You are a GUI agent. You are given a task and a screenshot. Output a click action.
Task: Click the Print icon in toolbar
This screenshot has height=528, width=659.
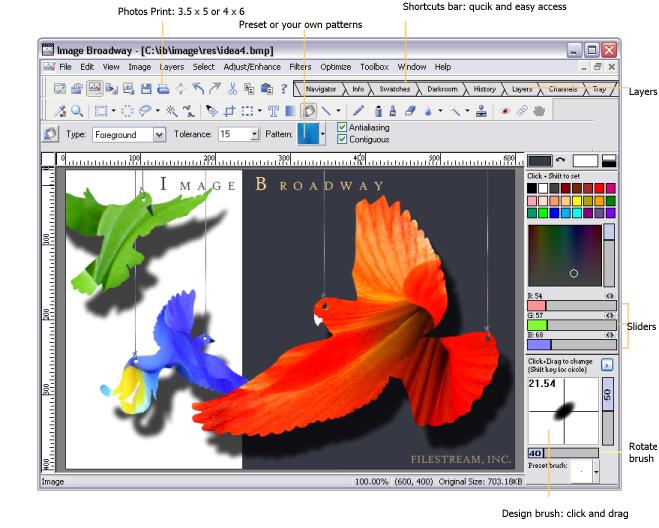(x=162, y=89)
